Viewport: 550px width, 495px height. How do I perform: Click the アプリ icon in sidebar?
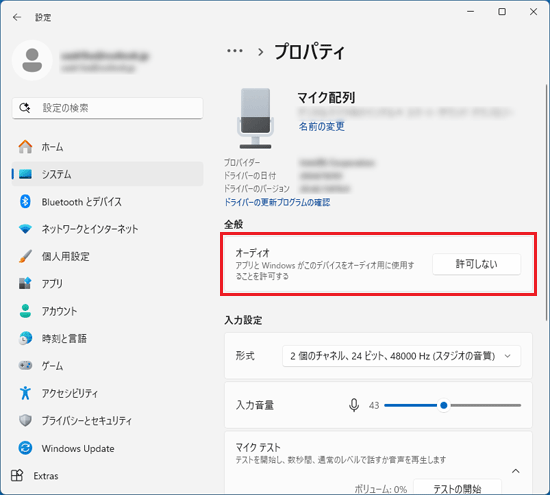25,283
